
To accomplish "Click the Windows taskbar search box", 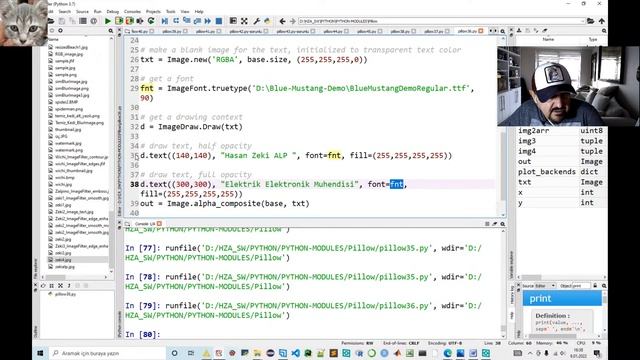I will click(x=107, y=353).
